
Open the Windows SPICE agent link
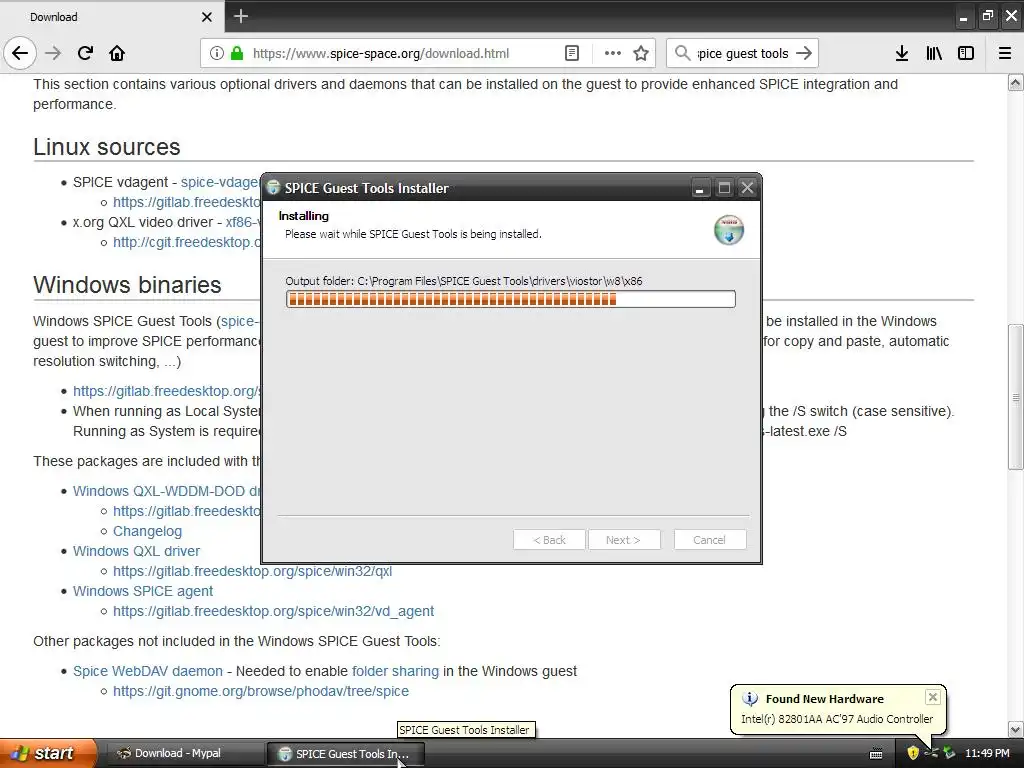143,591
